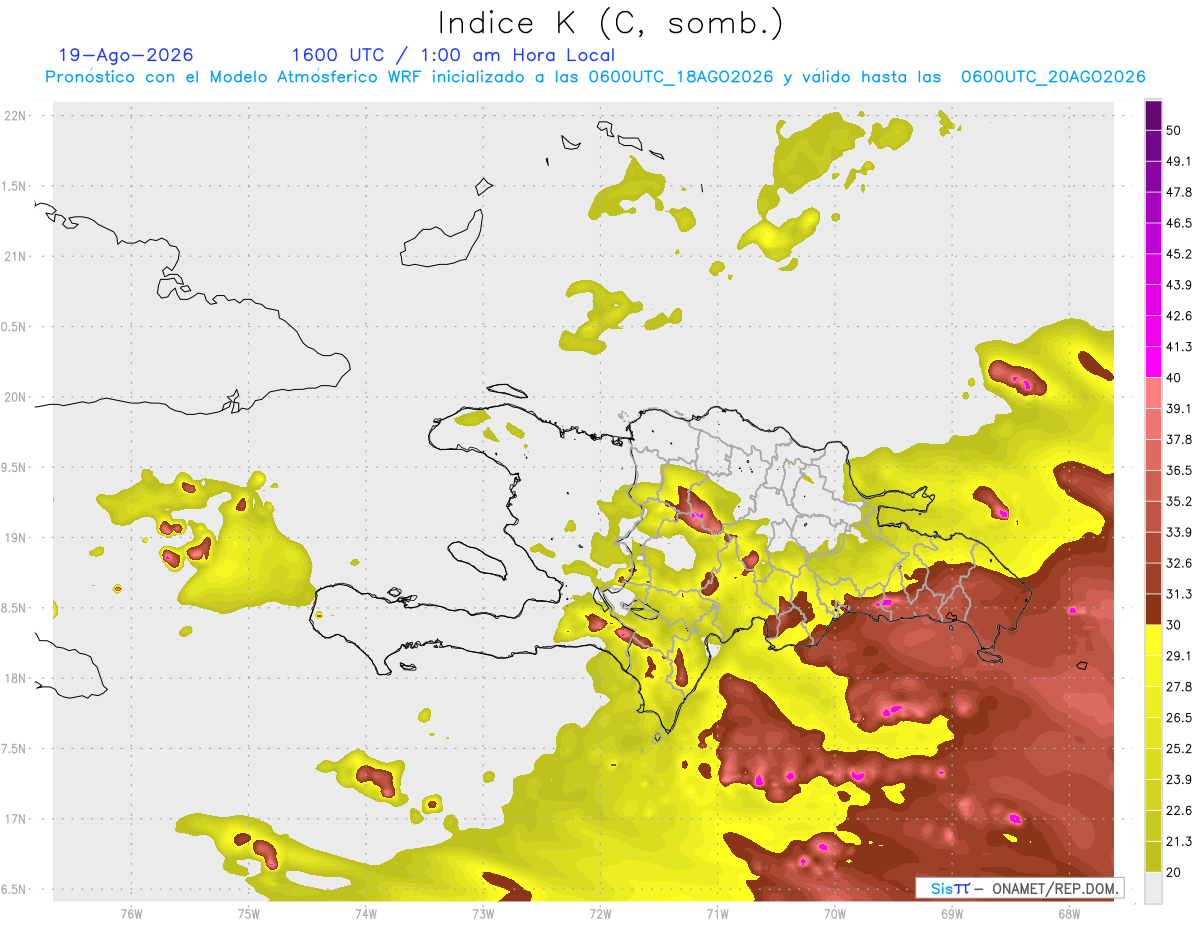Click the '21N' latitude label
The height and width of the screenshot is (927, 1200).
tap(17, 256)
